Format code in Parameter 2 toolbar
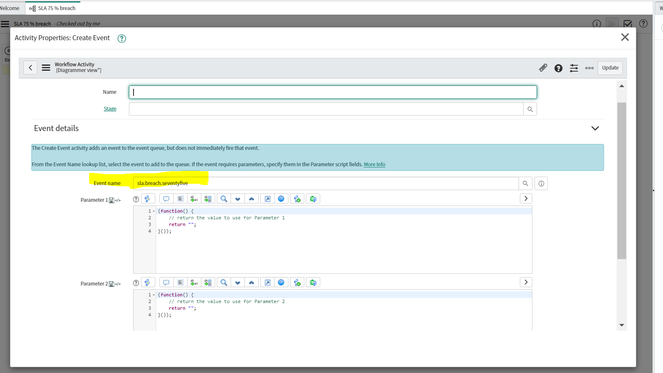 point(180,282)
